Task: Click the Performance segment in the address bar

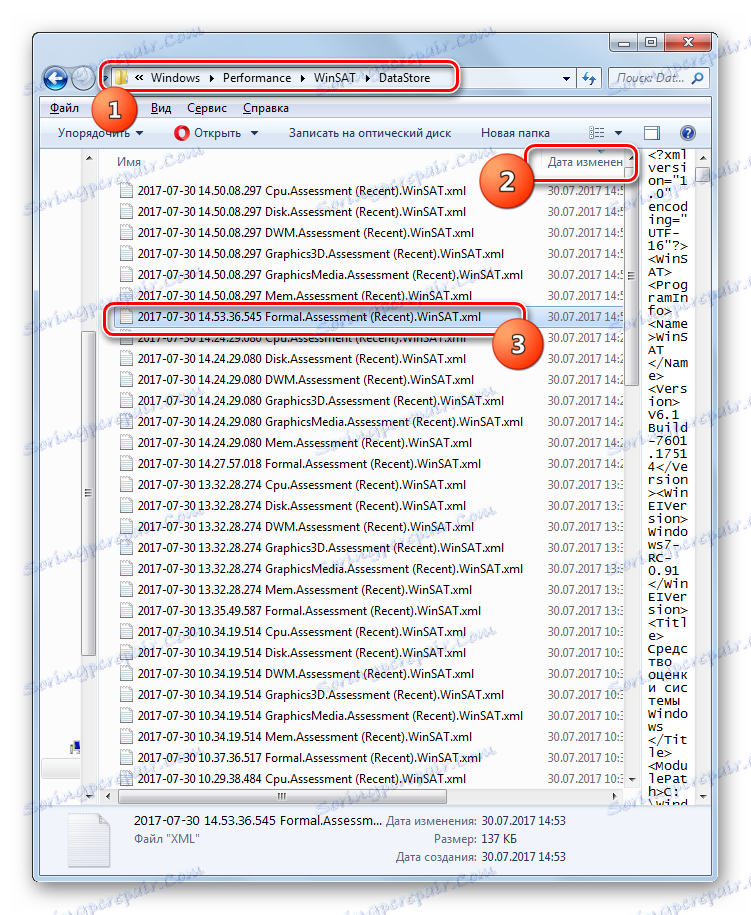Action: 257,78
